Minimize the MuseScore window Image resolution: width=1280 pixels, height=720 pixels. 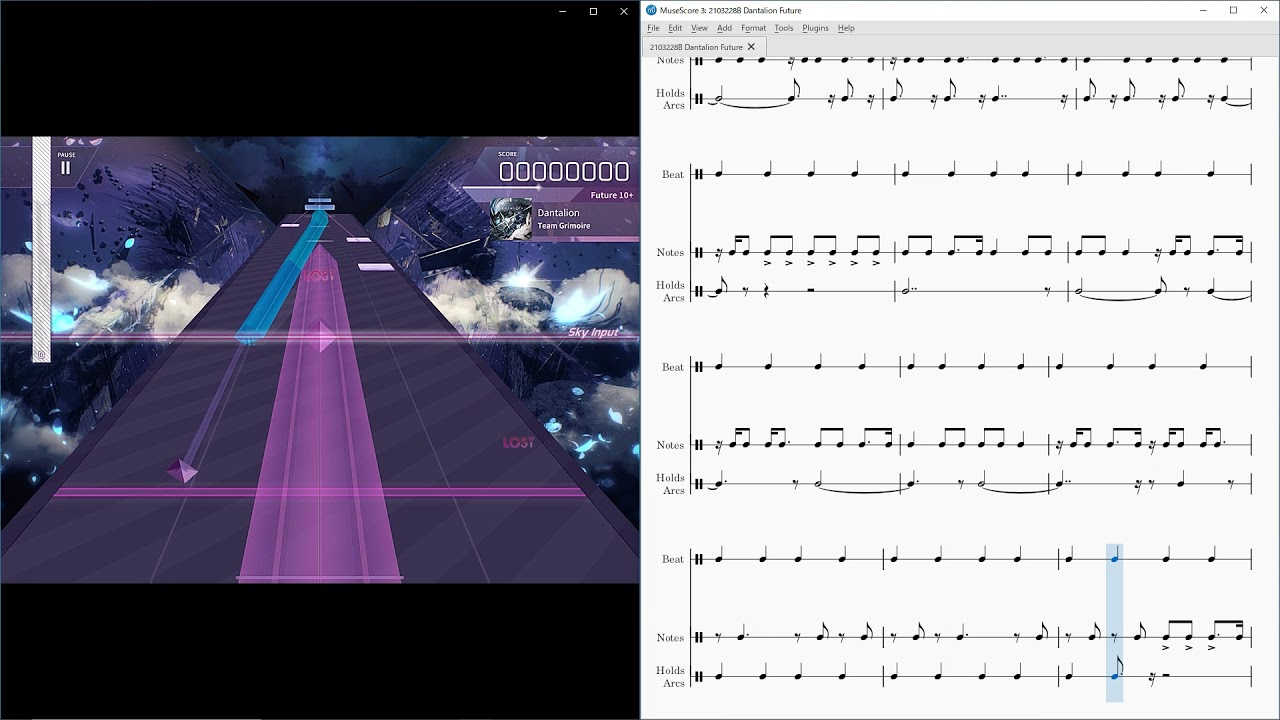[1205, 10]
